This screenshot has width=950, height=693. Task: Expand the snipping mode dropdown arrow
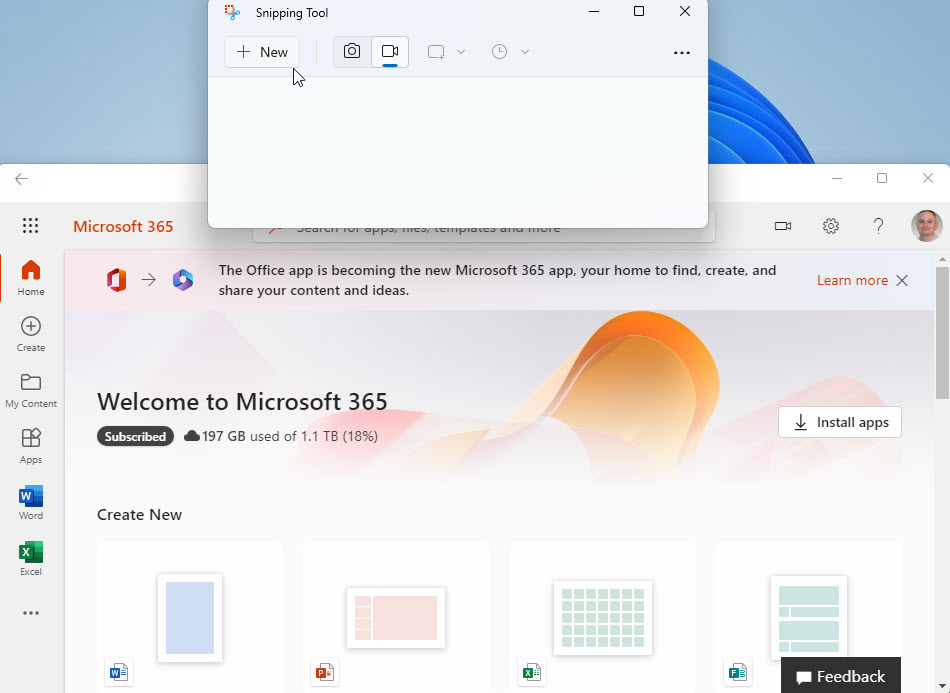[x=461, y=52]
